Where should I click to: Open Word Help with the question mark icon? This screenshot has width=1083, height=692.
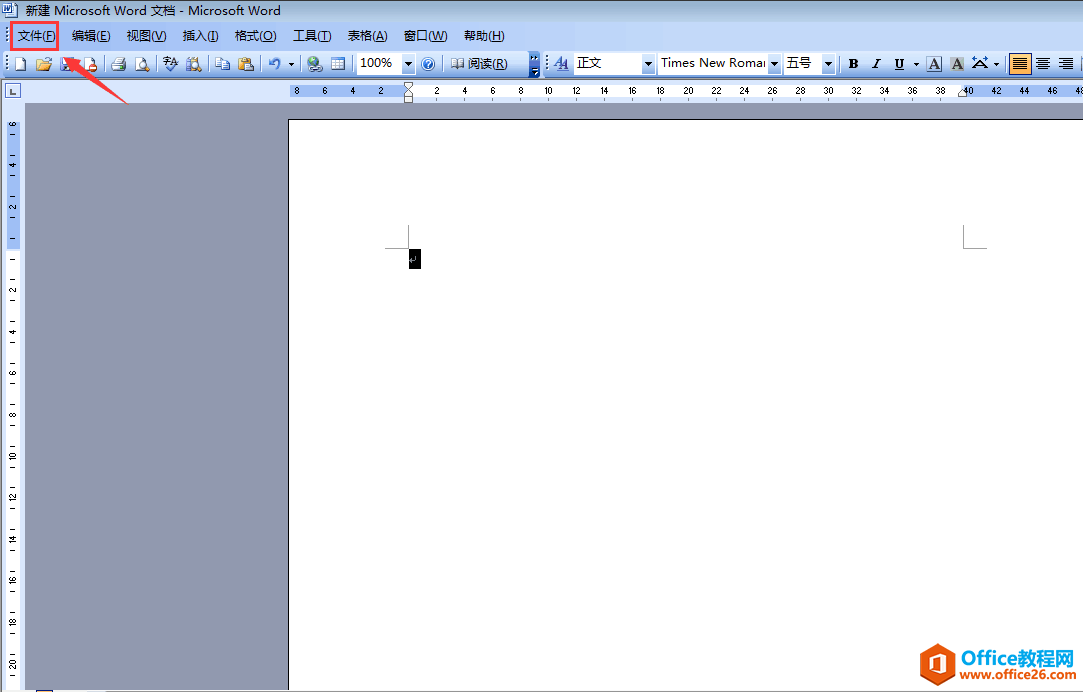428,64
